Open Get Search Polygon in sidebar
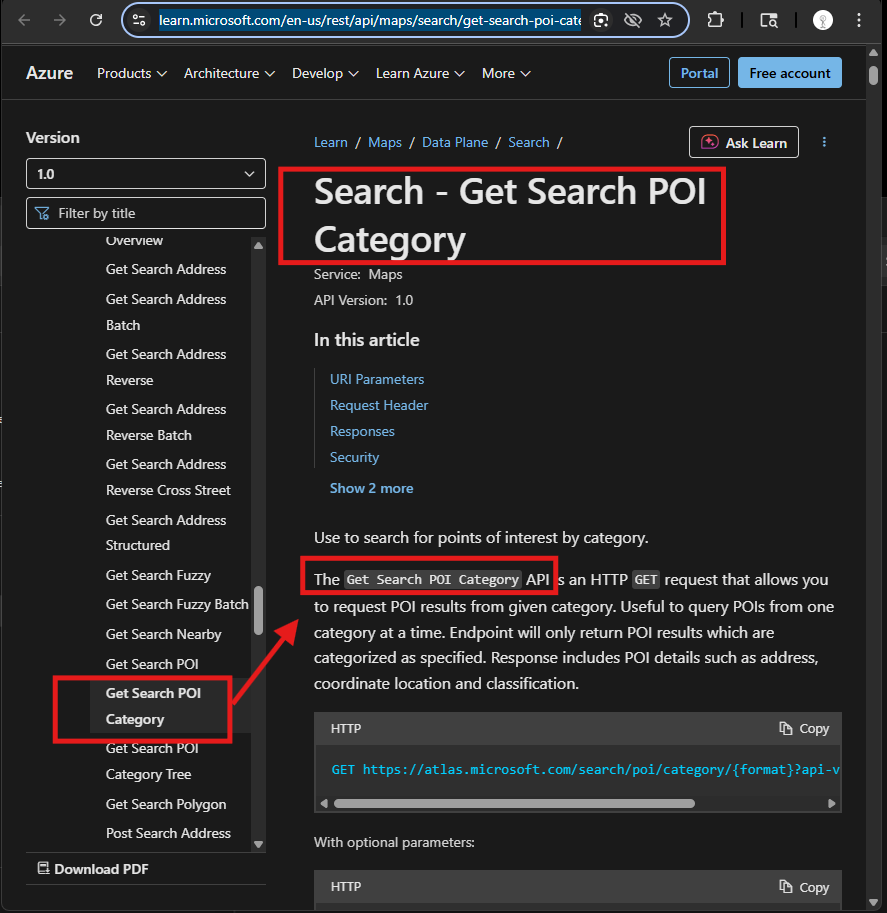The height and width of the screenshot is (913, 887). (x=166, y=804)
